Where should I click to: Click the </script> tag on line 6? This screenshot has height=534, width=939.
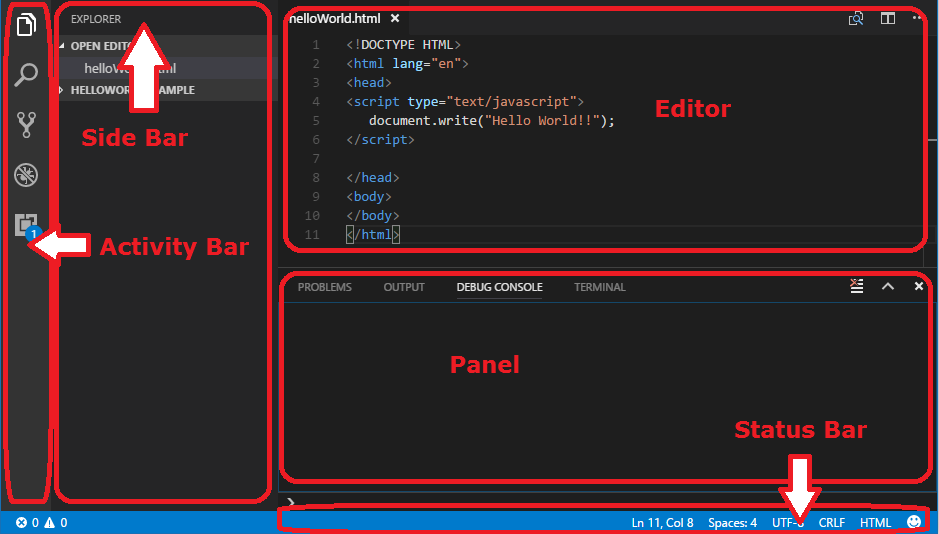point(380,139)
